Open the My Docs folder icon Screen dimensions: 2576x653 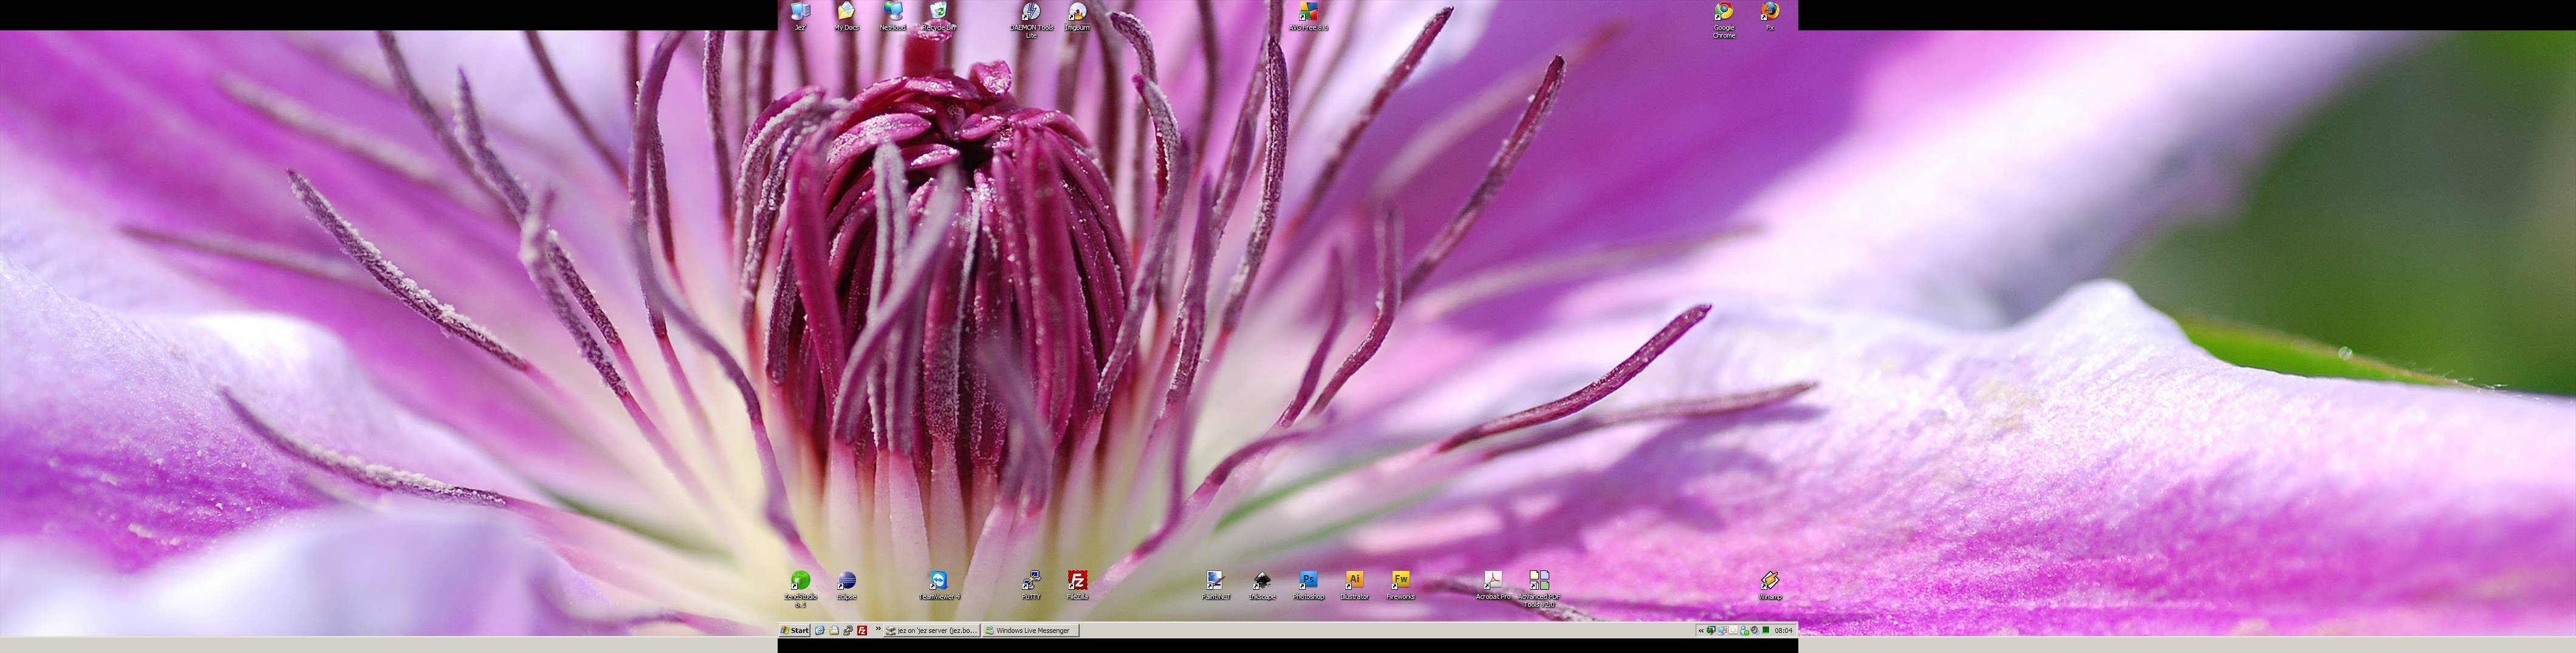tap(846, 16)
